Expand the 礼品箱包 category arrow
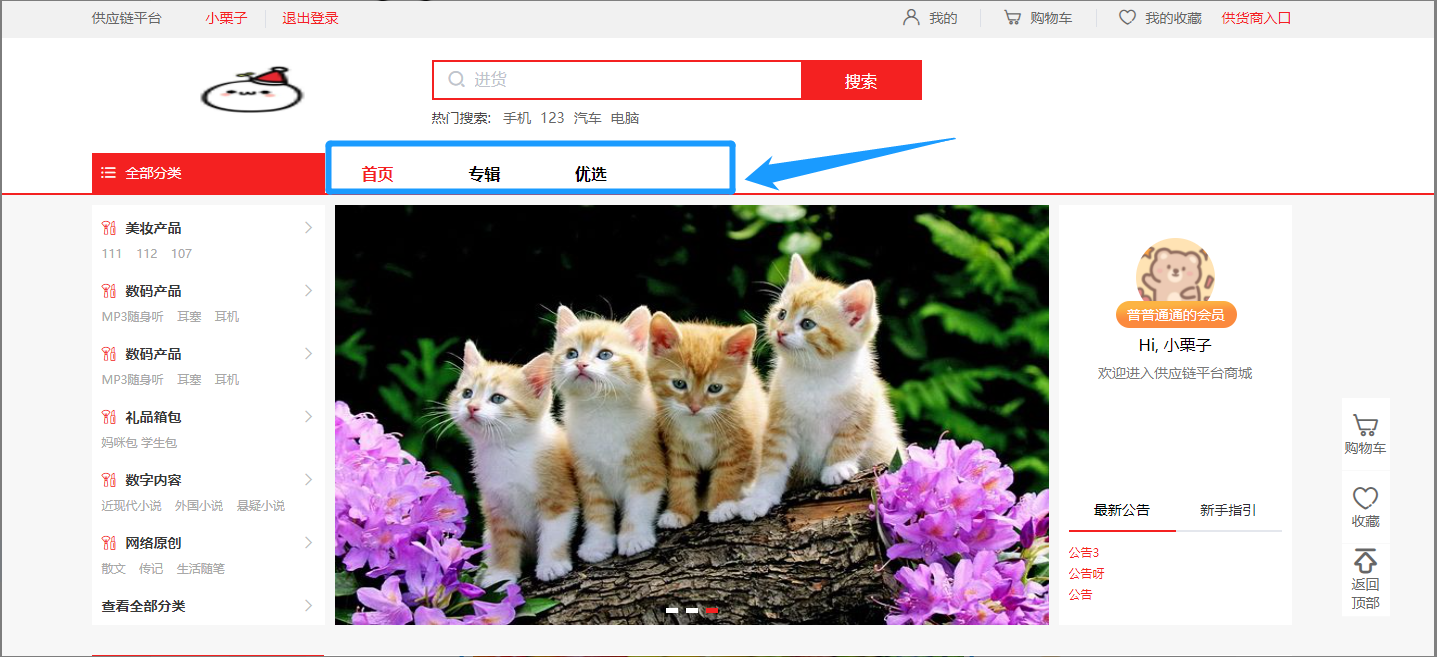The height and width of the screenshot is (657, 1437). coord(308,417)
